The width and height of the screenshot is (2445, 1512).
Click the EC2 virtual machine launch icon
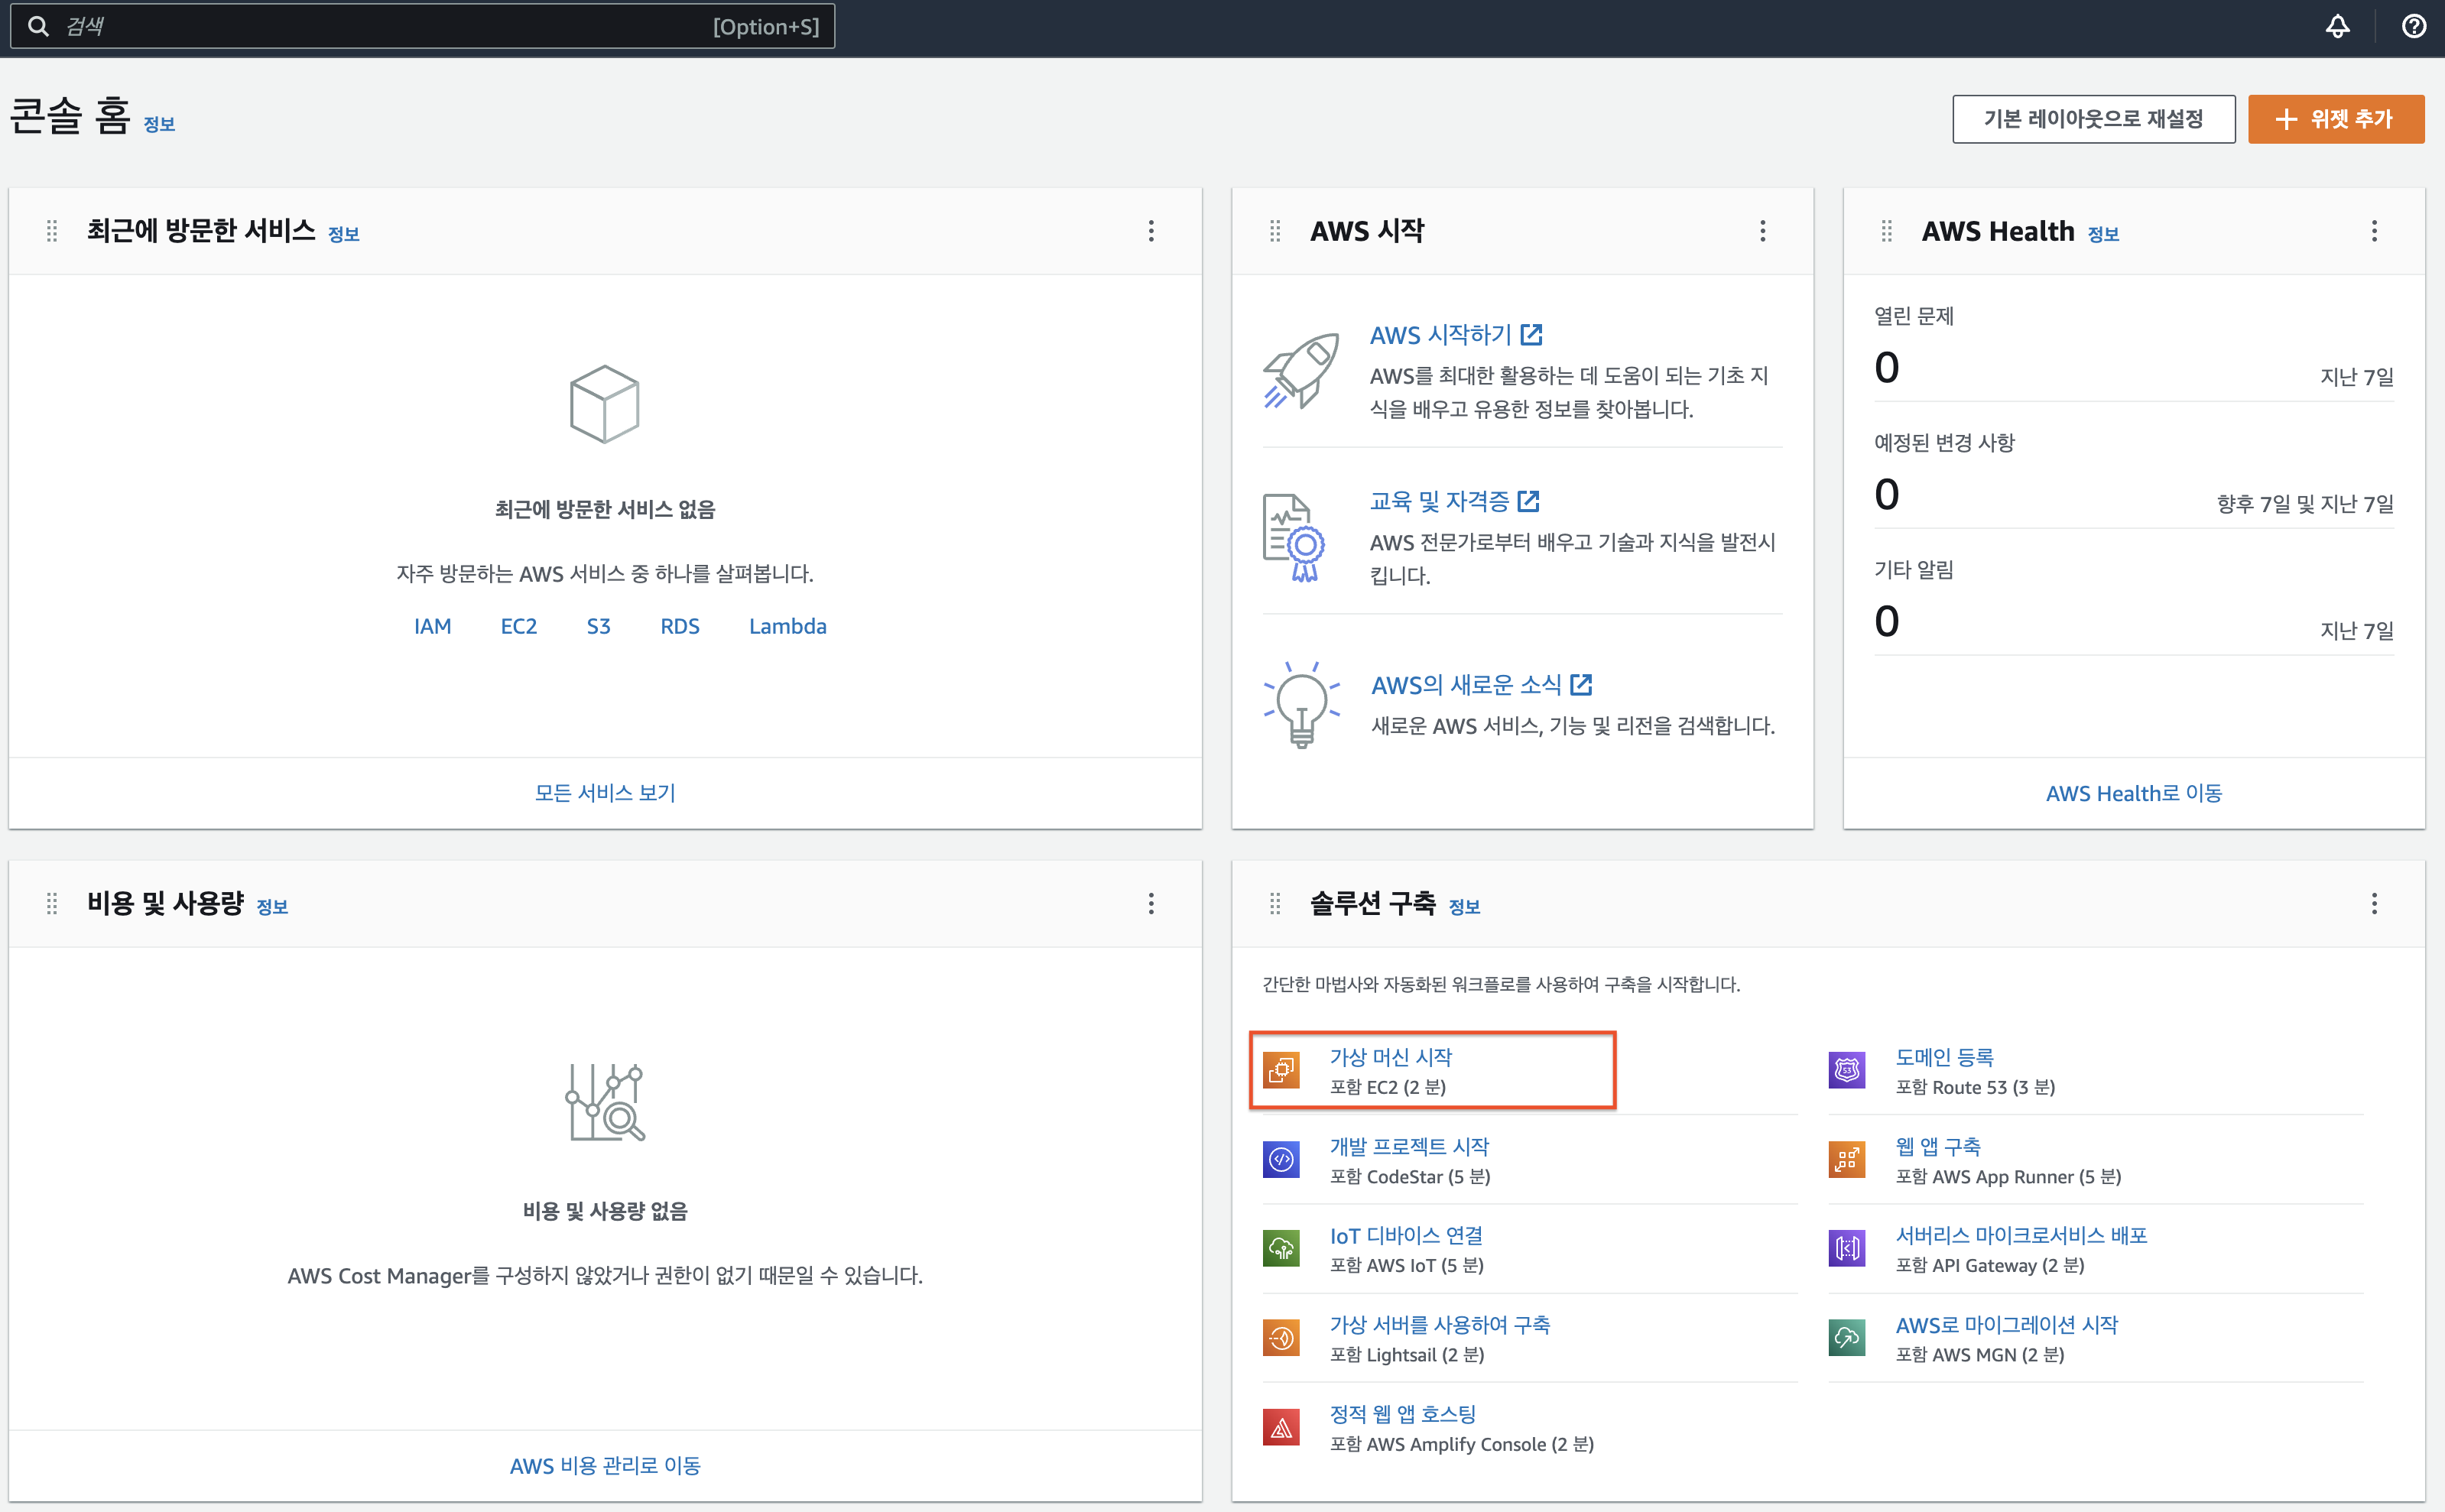point(1281,1070)
